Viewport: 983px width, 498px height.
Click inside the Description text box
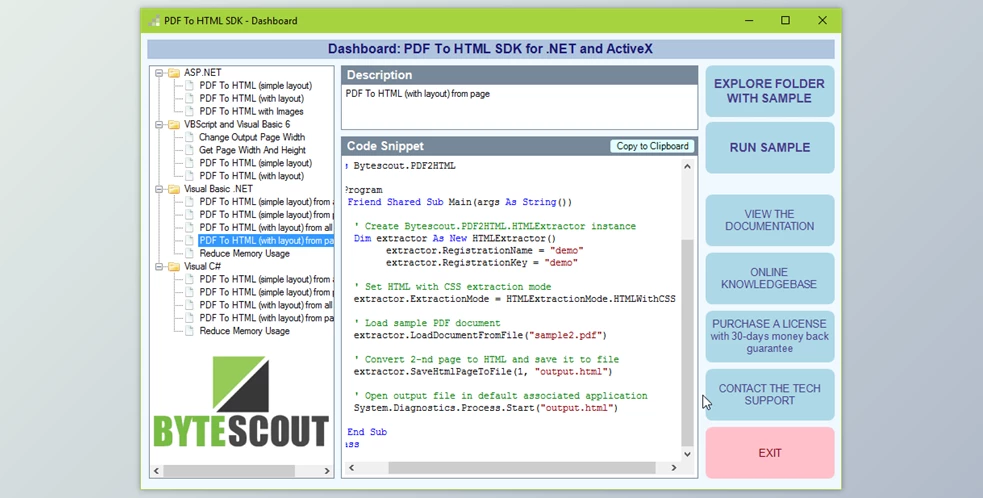click(x=519, y=107)
